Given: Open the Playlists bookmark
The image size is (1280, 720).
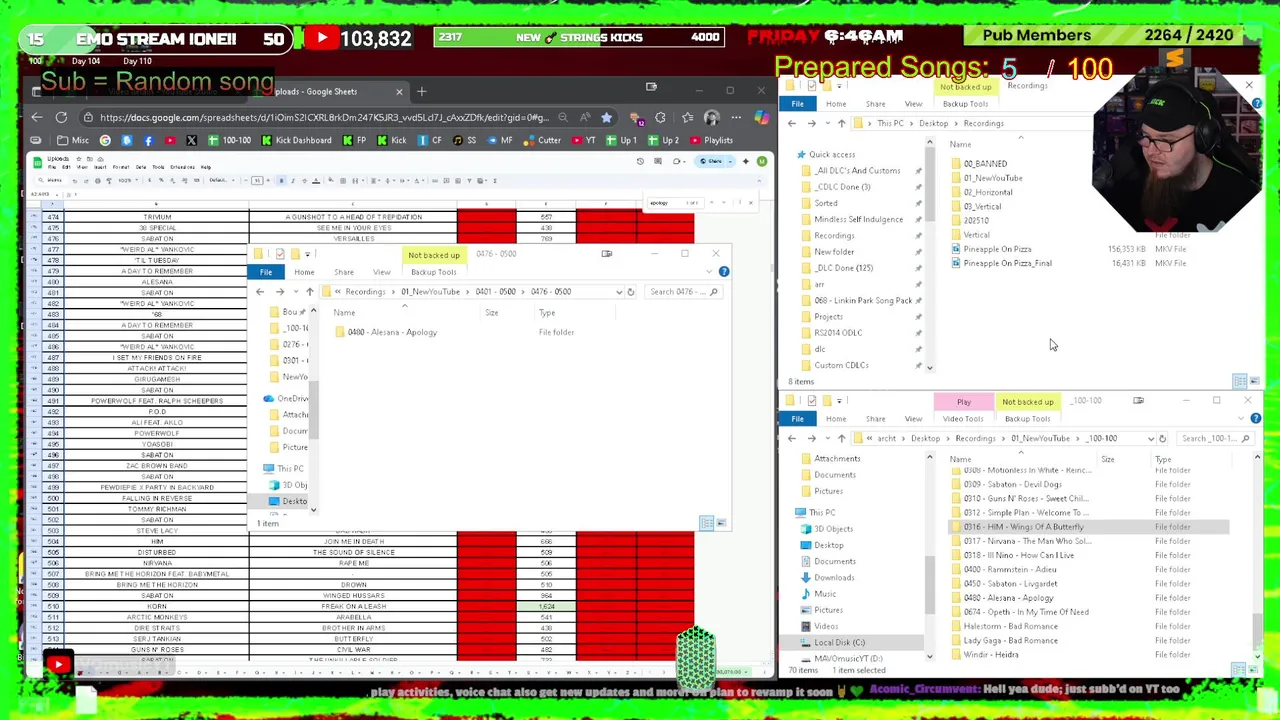Looking at the screenshot, I should pos(711,140).
